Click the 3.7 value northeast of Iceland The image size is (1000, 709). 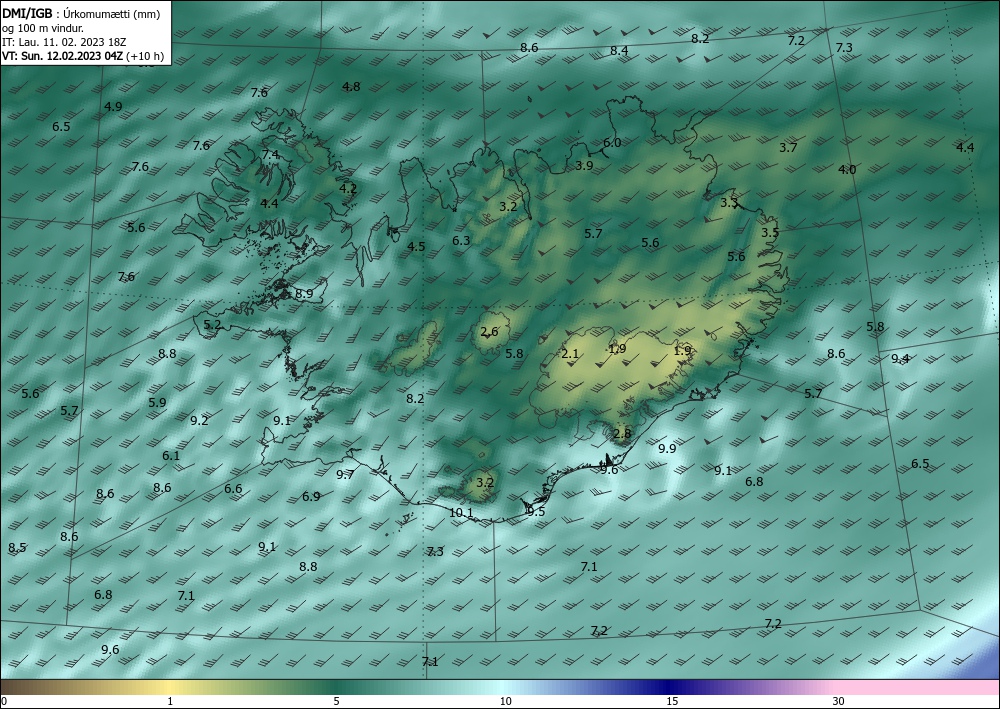[788, 147]
